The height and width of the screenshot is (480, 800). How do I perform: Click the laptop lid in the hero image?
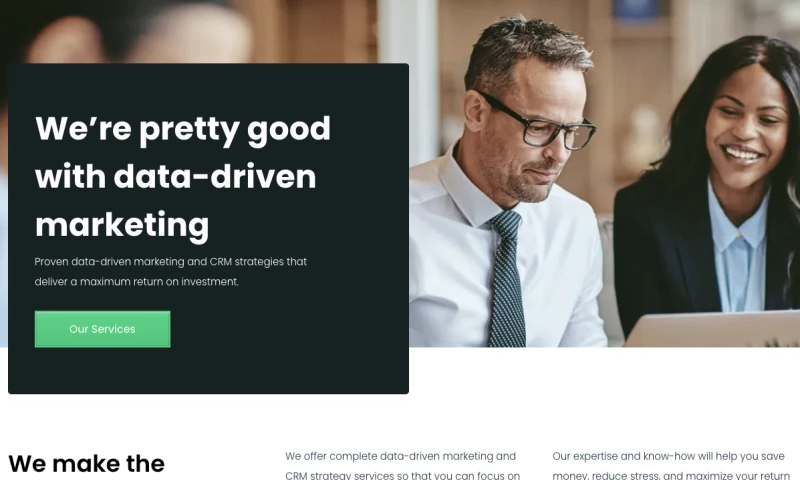[x=712, y=329]
